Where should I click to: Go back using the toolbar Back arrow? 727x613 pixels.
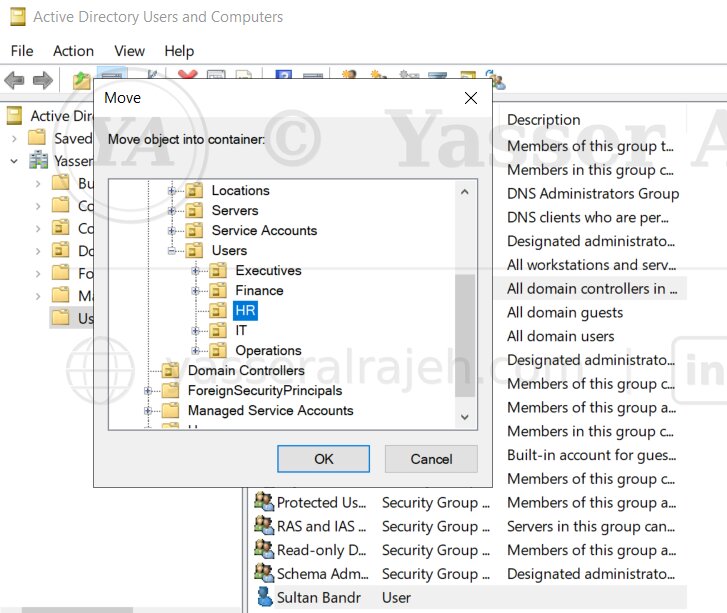point(14,81)
